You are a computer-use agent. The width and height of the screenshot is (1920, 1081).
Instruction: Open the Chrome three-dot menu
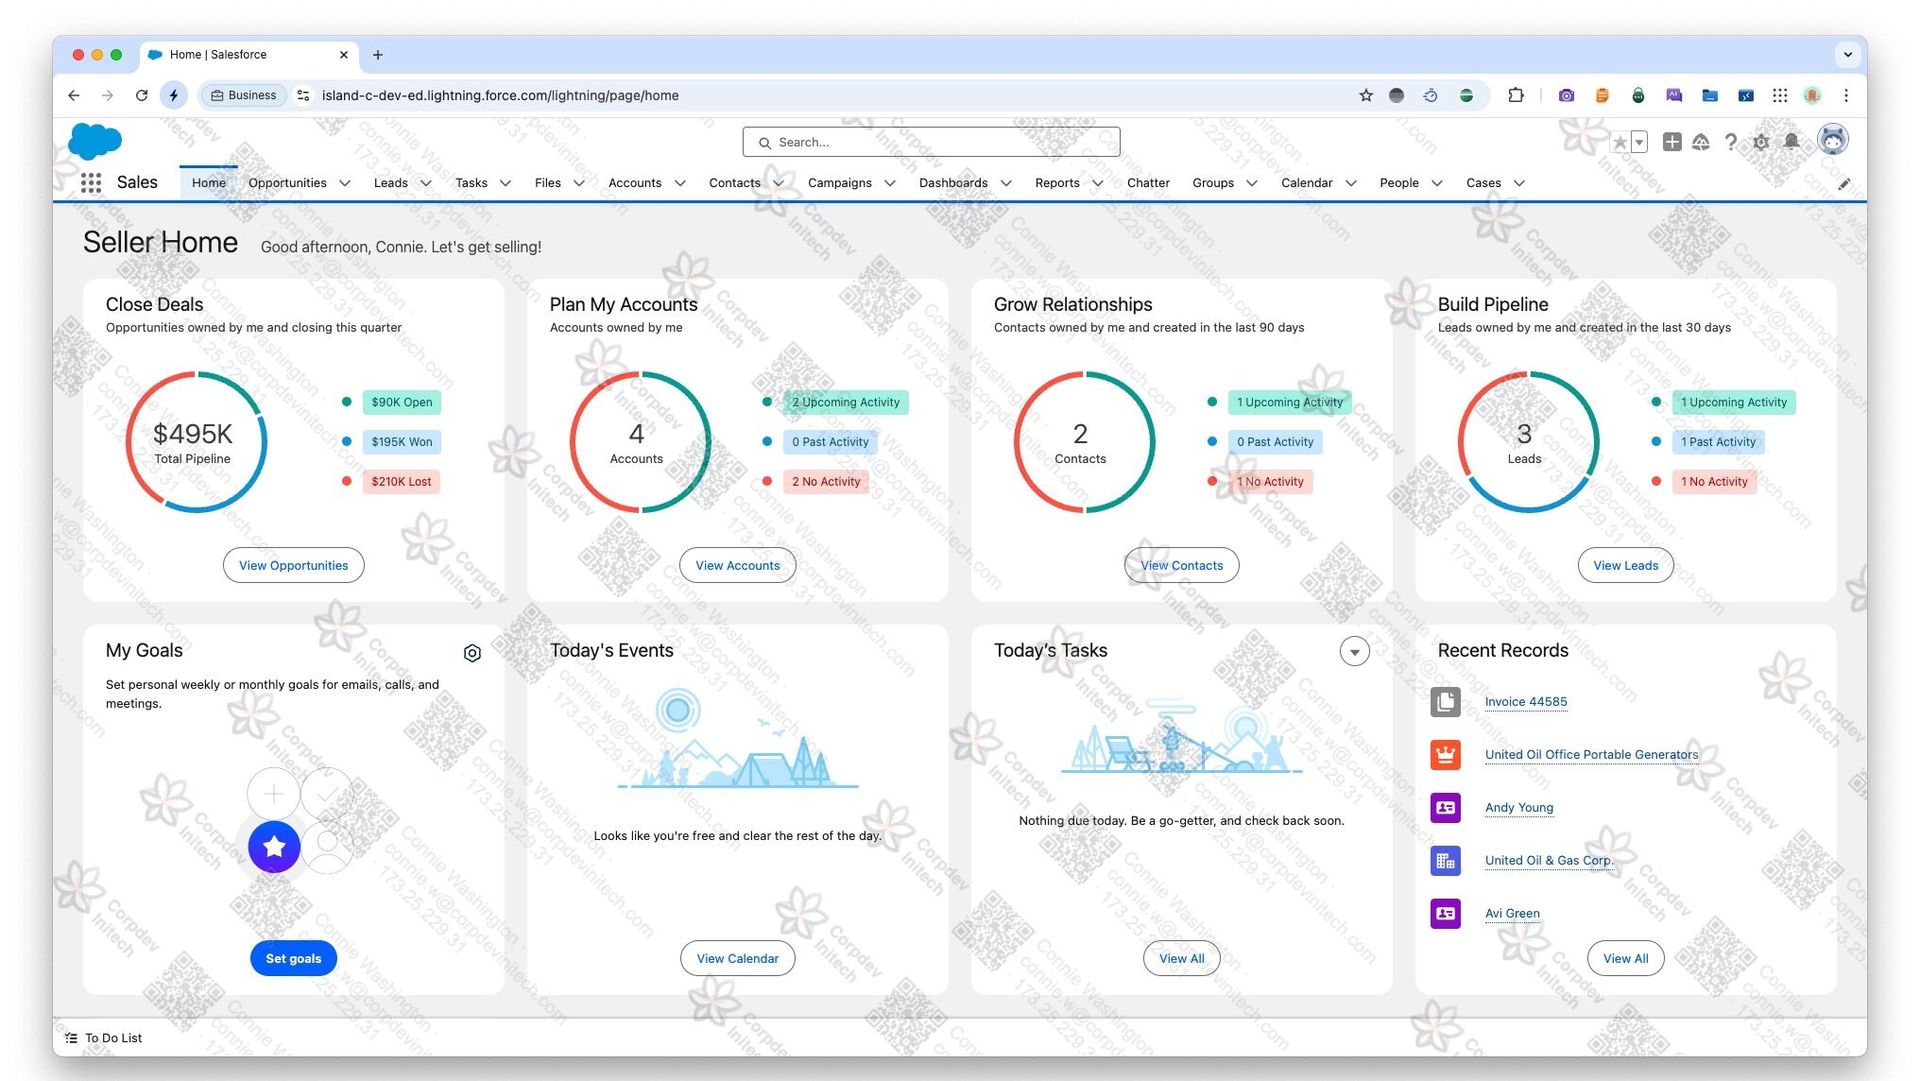pos(1846,96)
